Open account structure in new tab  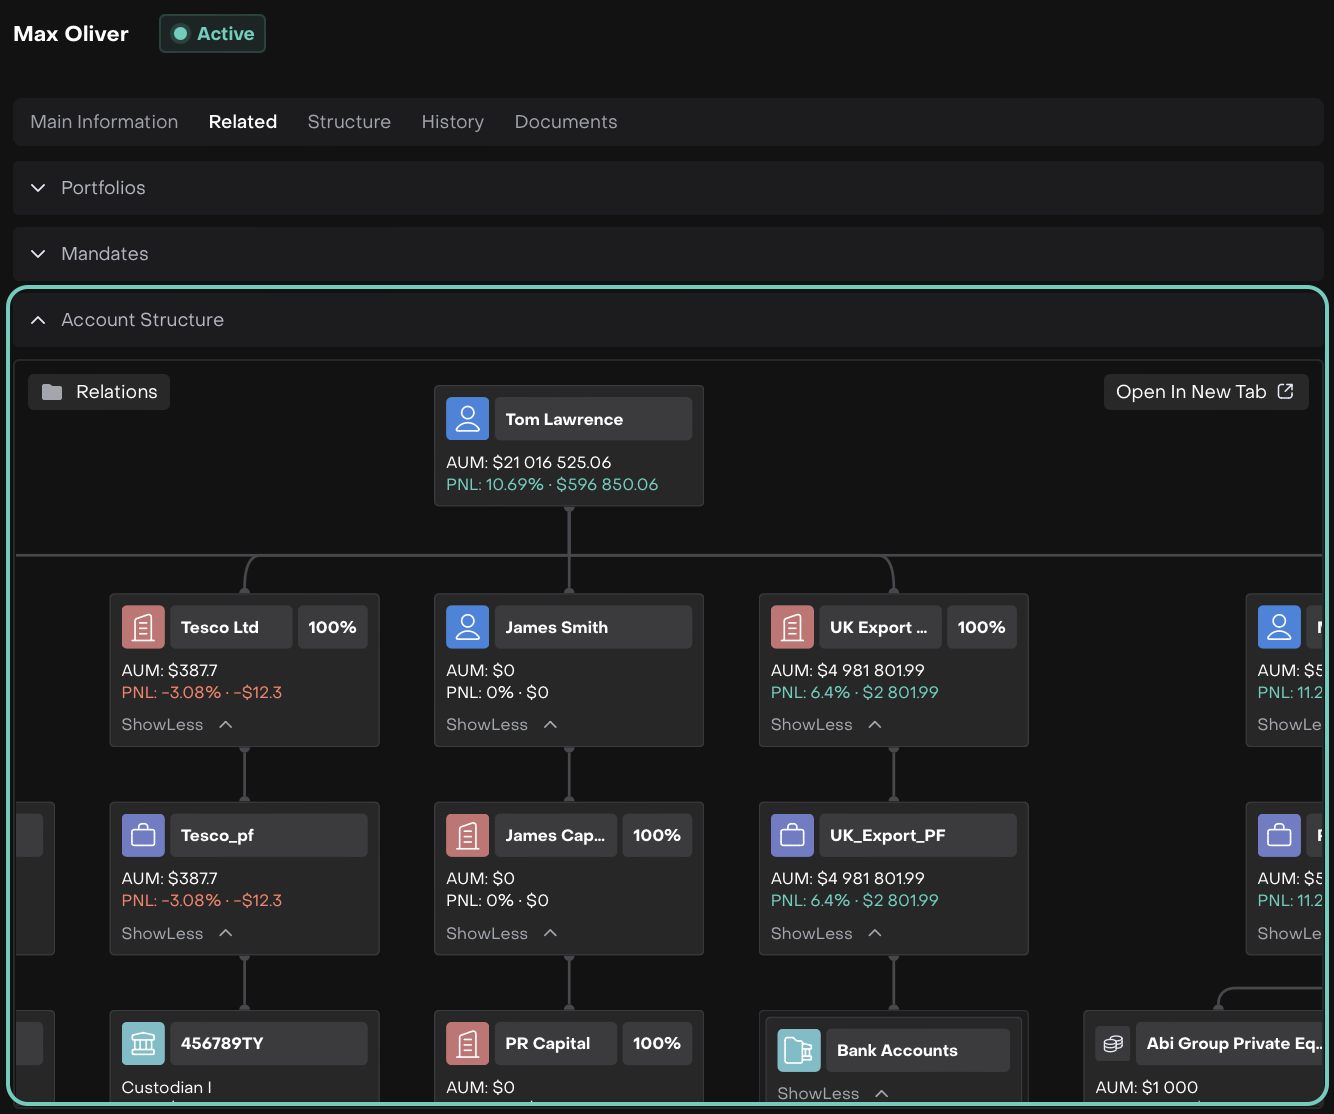(1205, 392)
